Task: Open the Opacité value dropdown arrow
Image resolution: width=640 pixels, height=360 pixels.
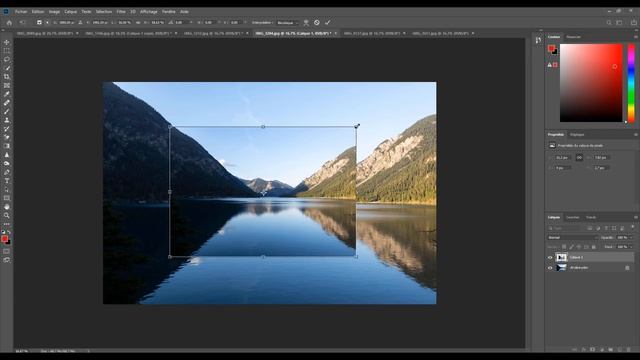Action: pos(631,237)
